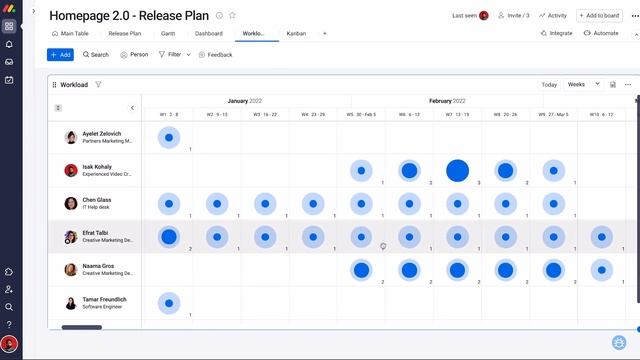The height and width of the screenshot is (360, 640).
Task: Open Integrate option
Action: point(556,33)
